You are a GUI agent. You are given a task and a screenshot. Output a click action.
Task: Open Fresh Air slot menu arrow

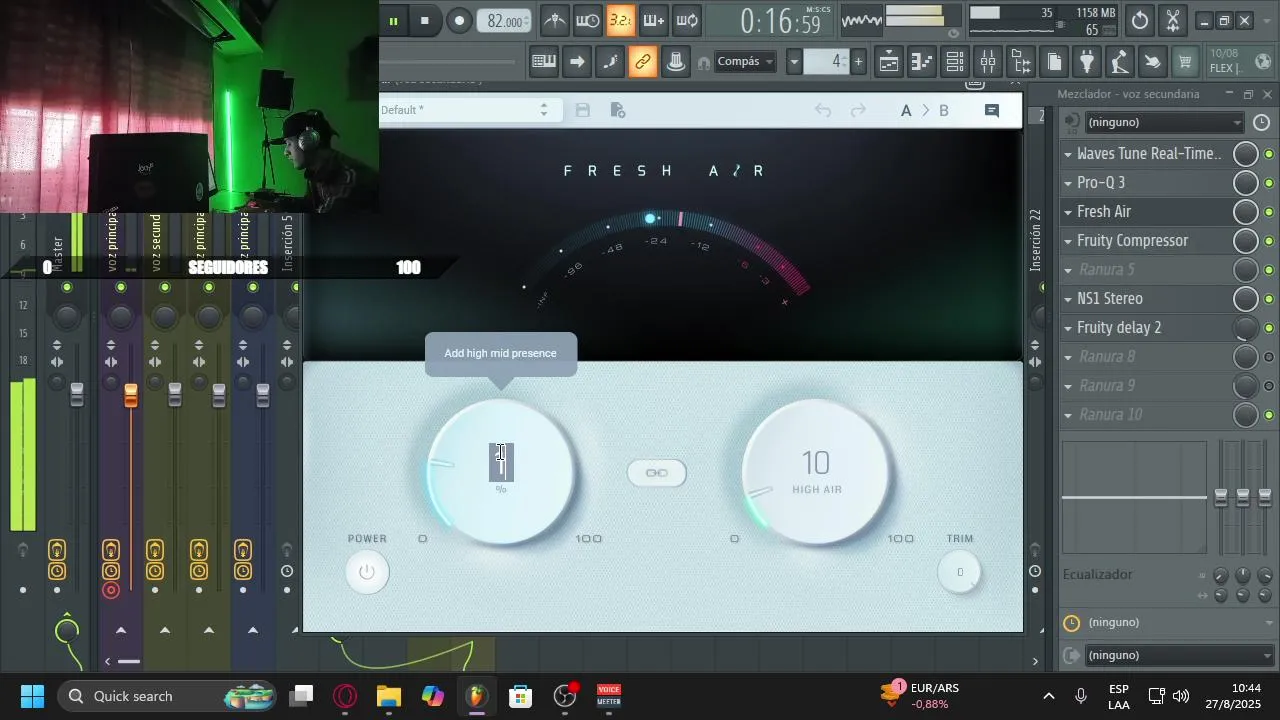coord(1068,212)
